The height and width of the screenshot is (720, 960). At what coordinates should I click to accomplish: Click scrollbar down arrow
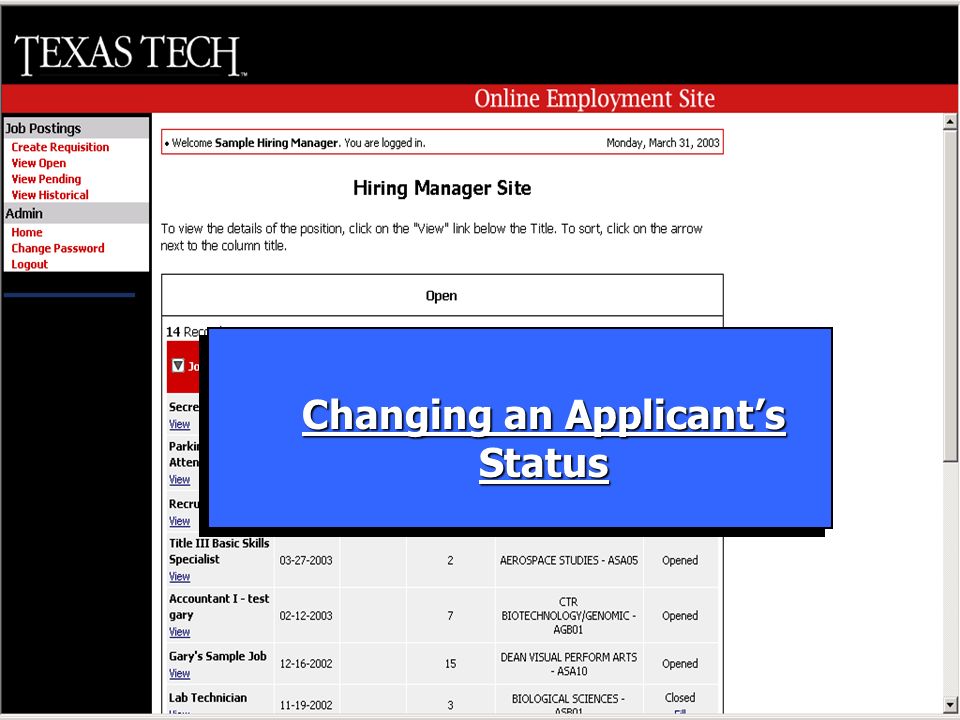[950, 705]
